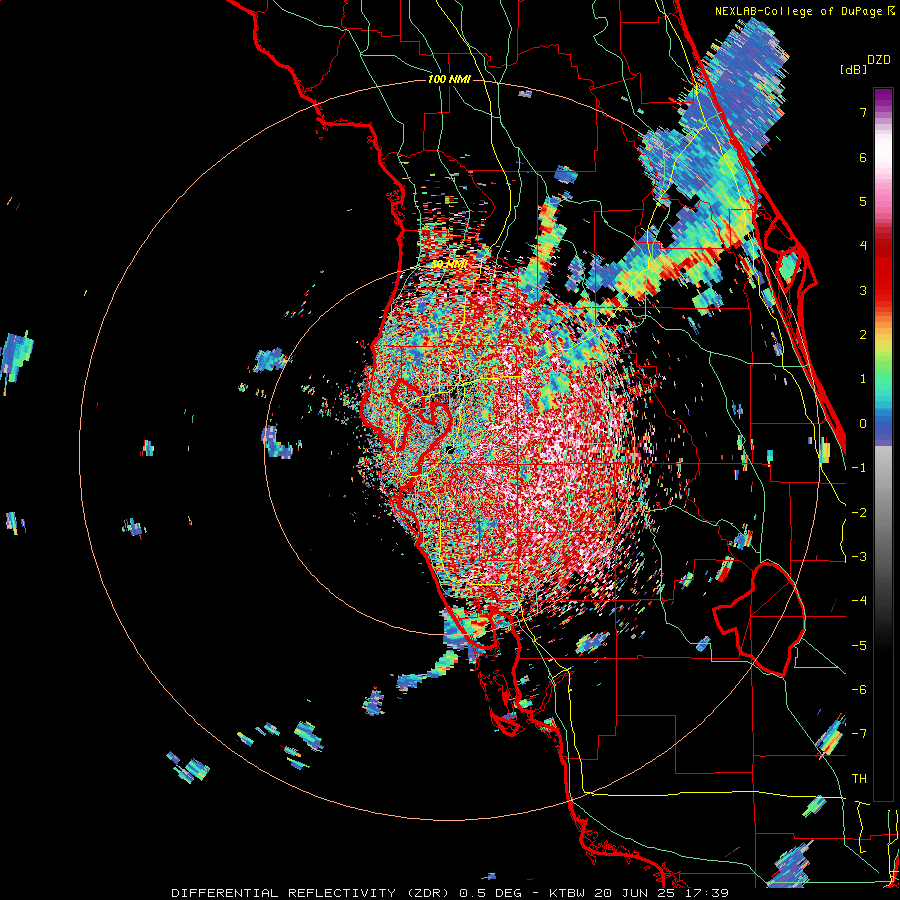
Task: Click the -3 value on the color scale
Action: pos(859,557)
